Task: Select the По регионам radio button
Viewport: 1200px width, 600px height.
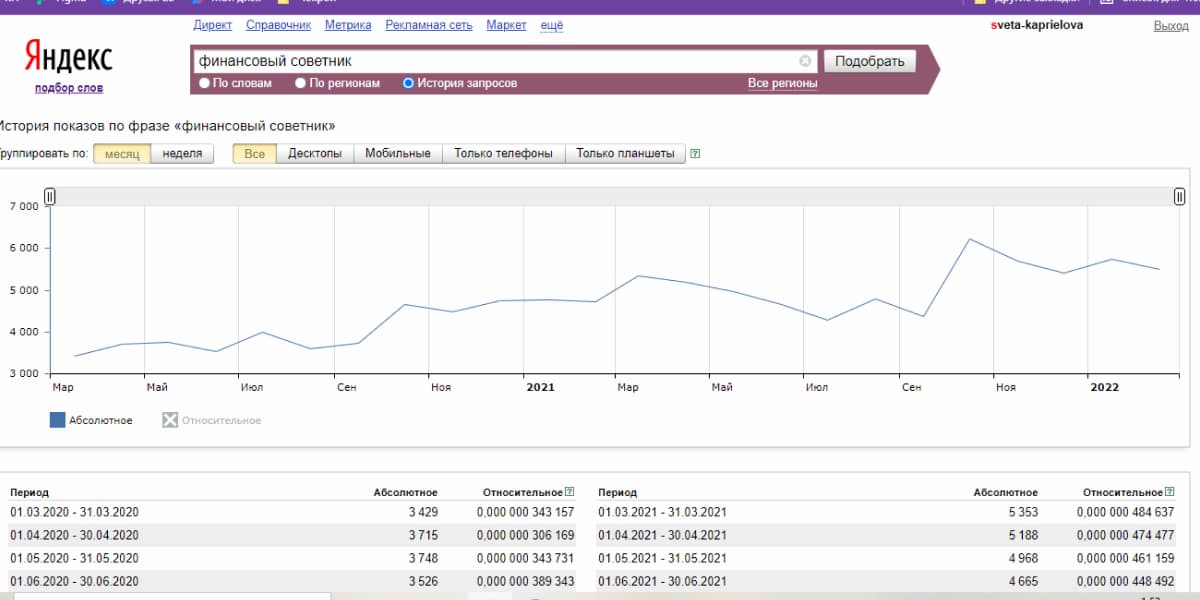Action: pyautogui.click(x=300, y=84)
